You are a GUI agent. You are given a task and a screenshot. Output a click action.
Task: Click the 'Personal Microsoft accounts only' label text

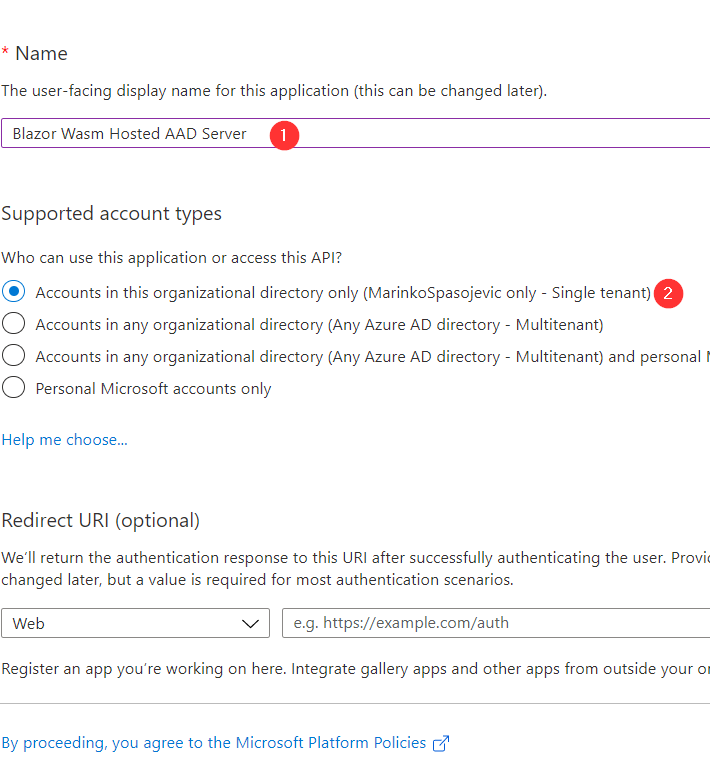point(153,388)
